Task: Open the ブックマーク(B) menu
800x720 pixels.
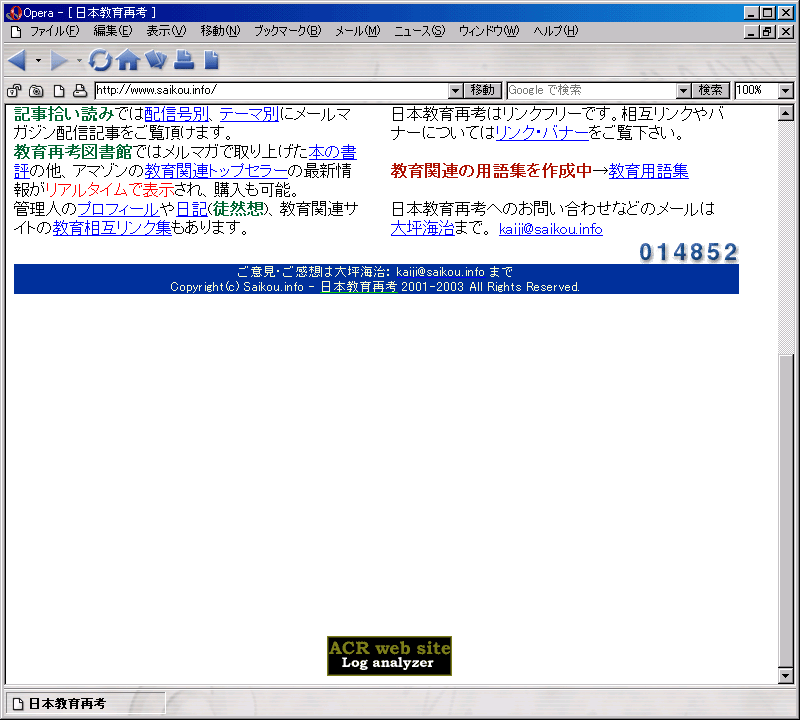Action: (288, 32)
